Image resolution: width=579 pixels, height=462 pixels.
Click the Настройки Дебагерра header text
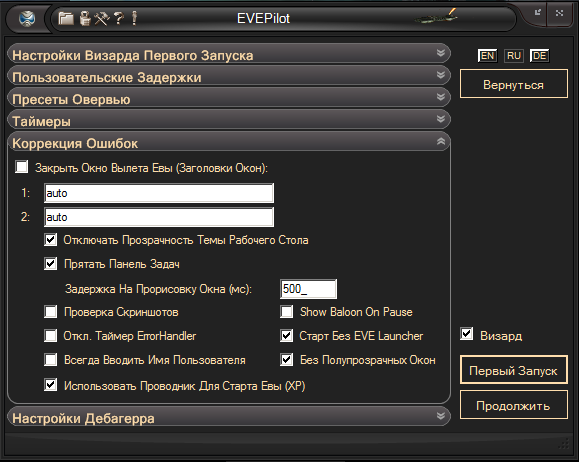click(x=83, y=418)
